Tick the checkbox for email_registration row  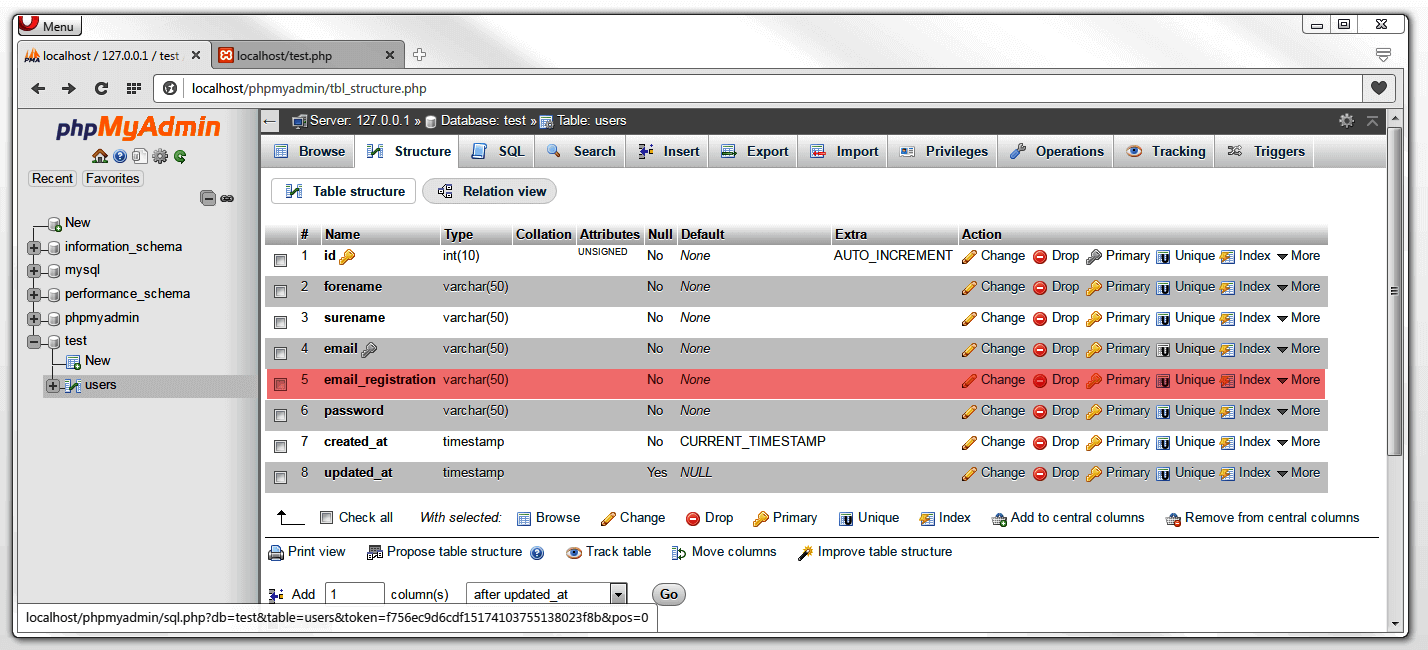click(x=280, y=383)
